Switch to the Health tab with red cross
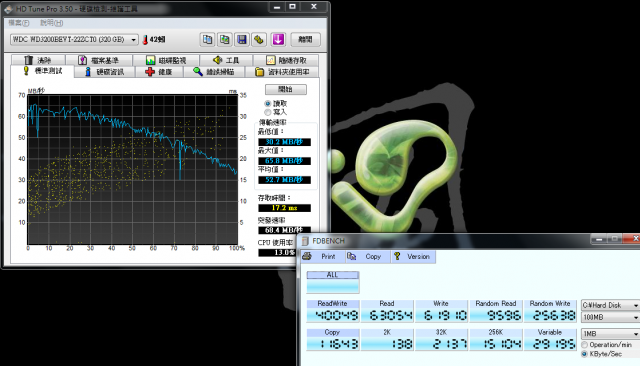This screenshot has height=366, width=640. pos(159,72)
